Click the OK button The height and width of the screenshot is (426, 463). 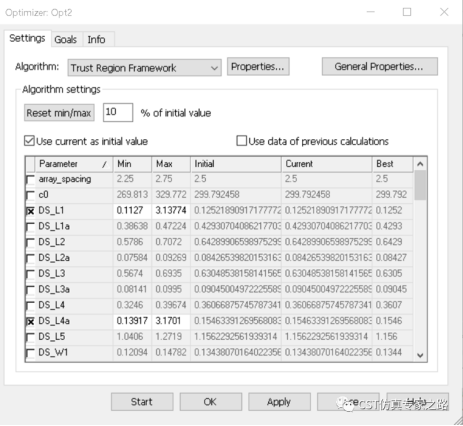click(x=211, y=402)
